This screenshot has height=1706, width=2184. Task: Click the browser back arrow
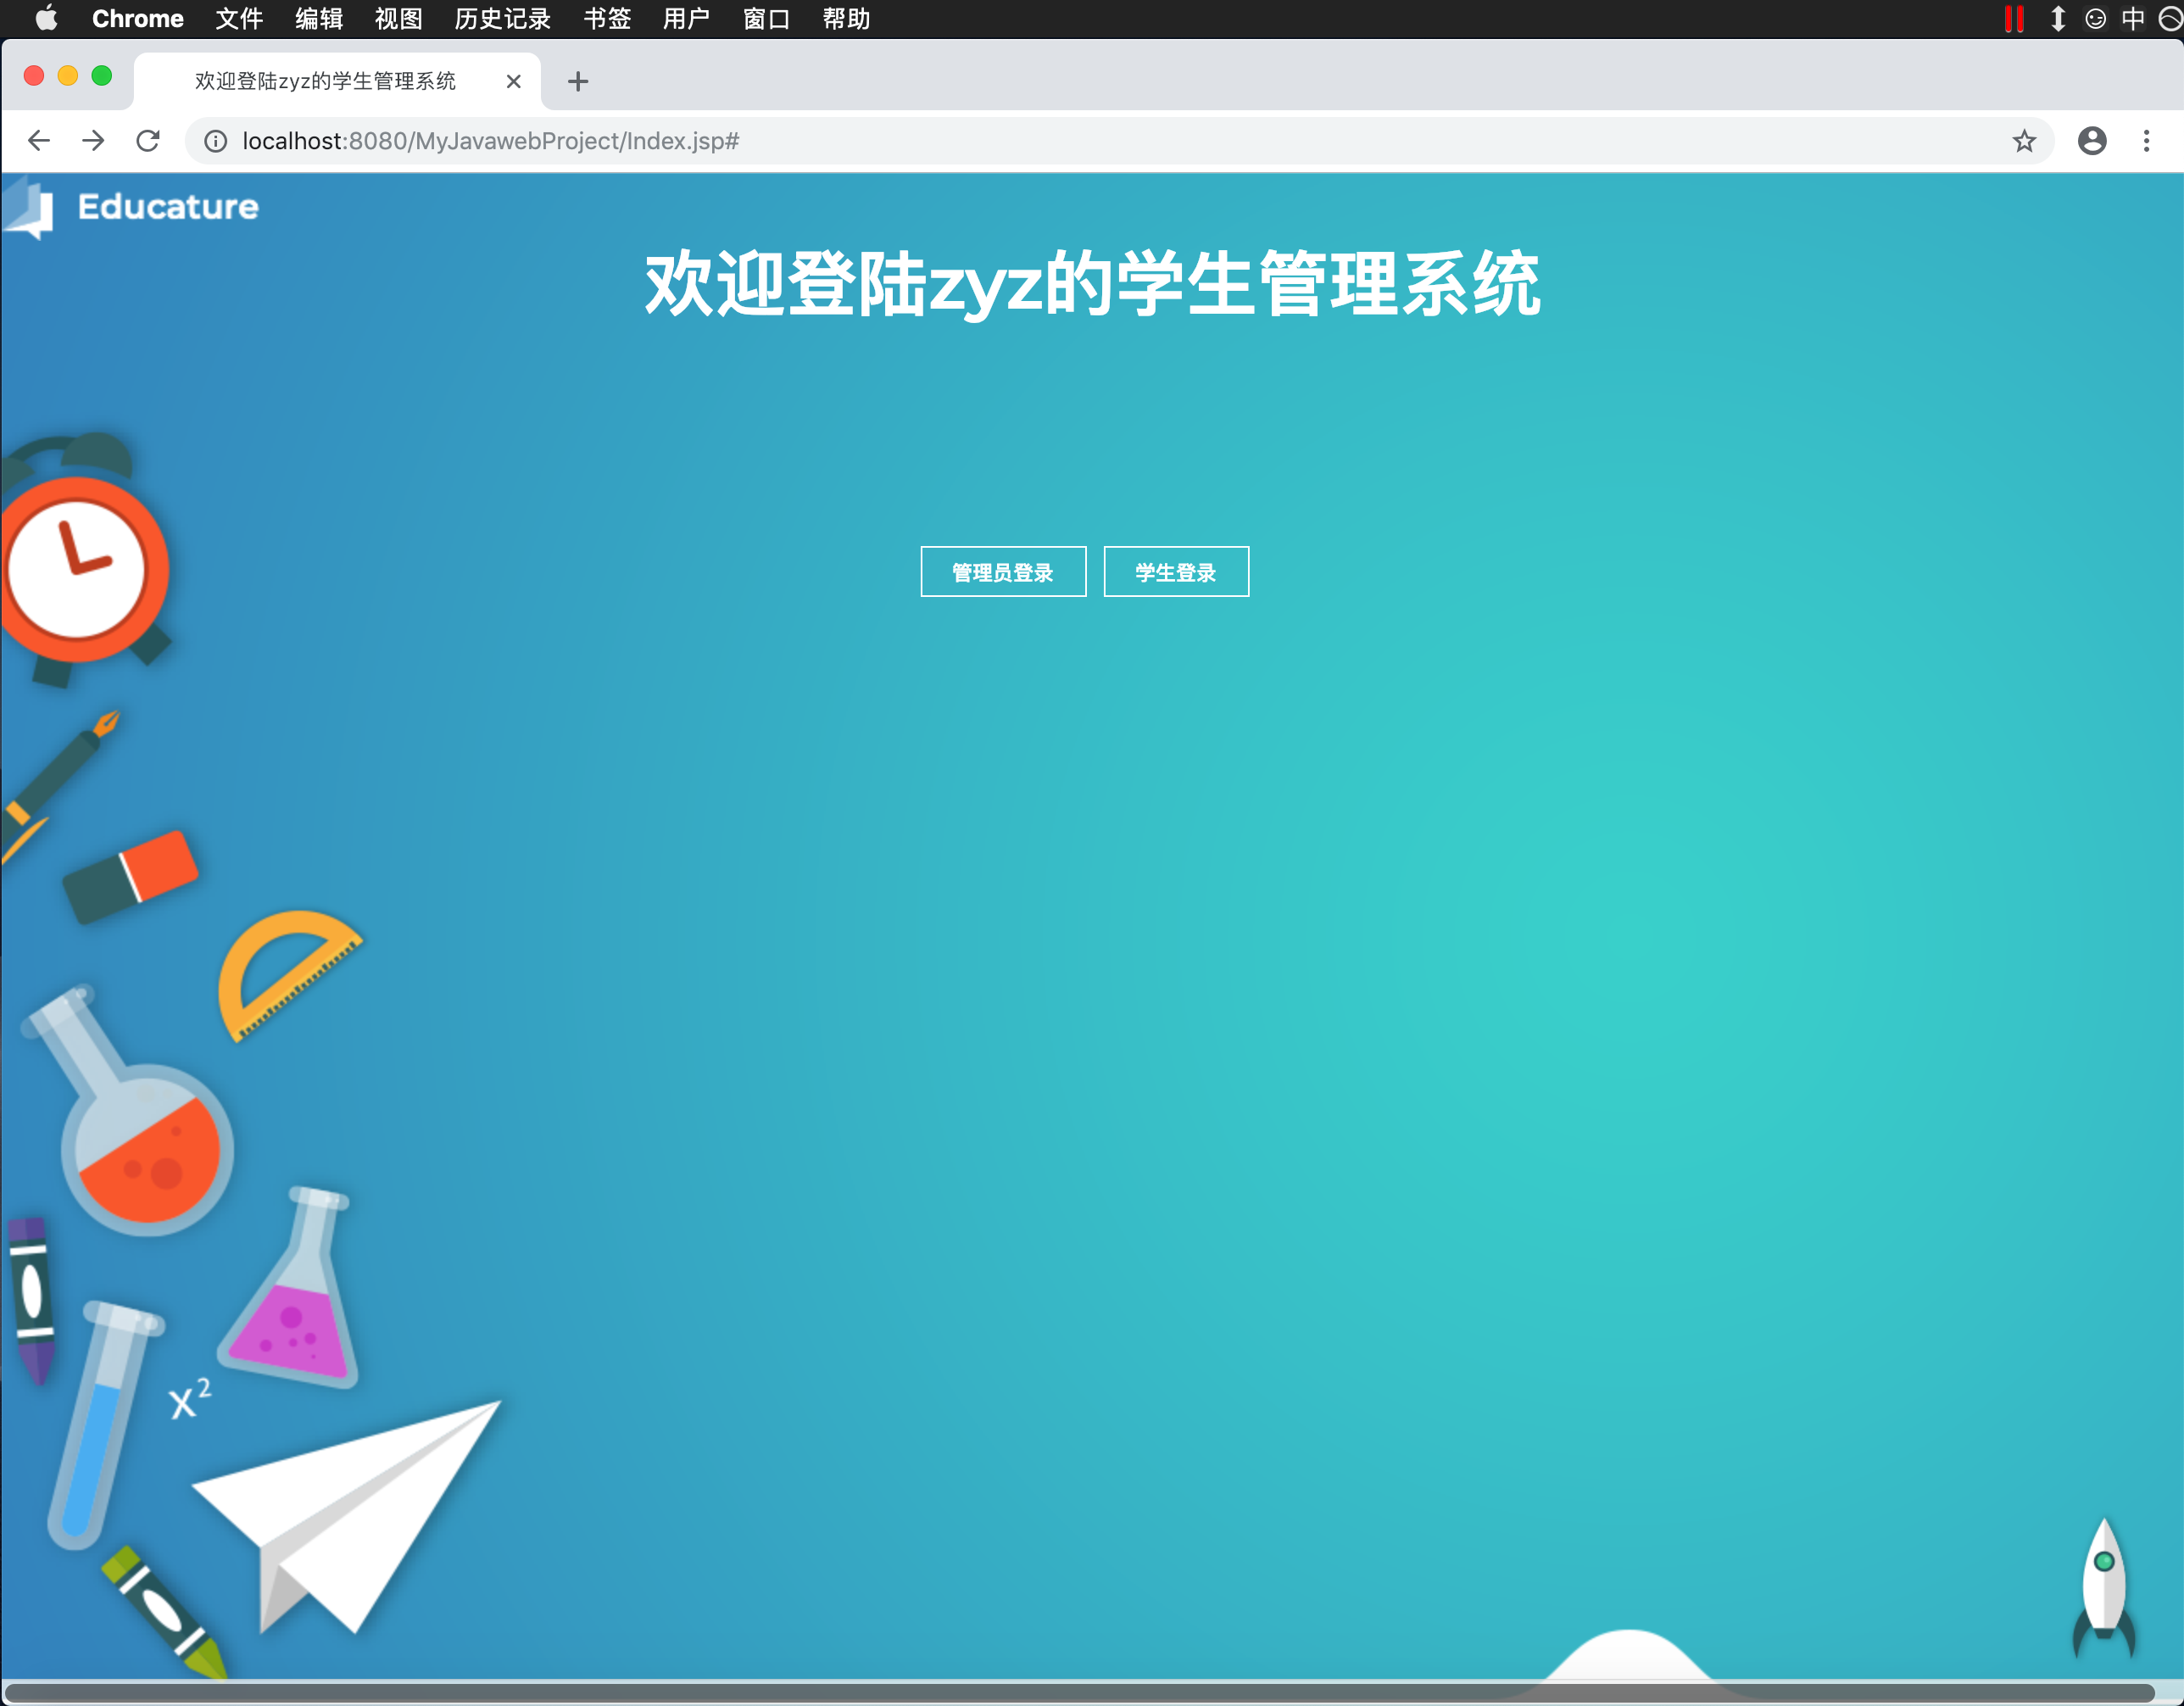(39, 141)
